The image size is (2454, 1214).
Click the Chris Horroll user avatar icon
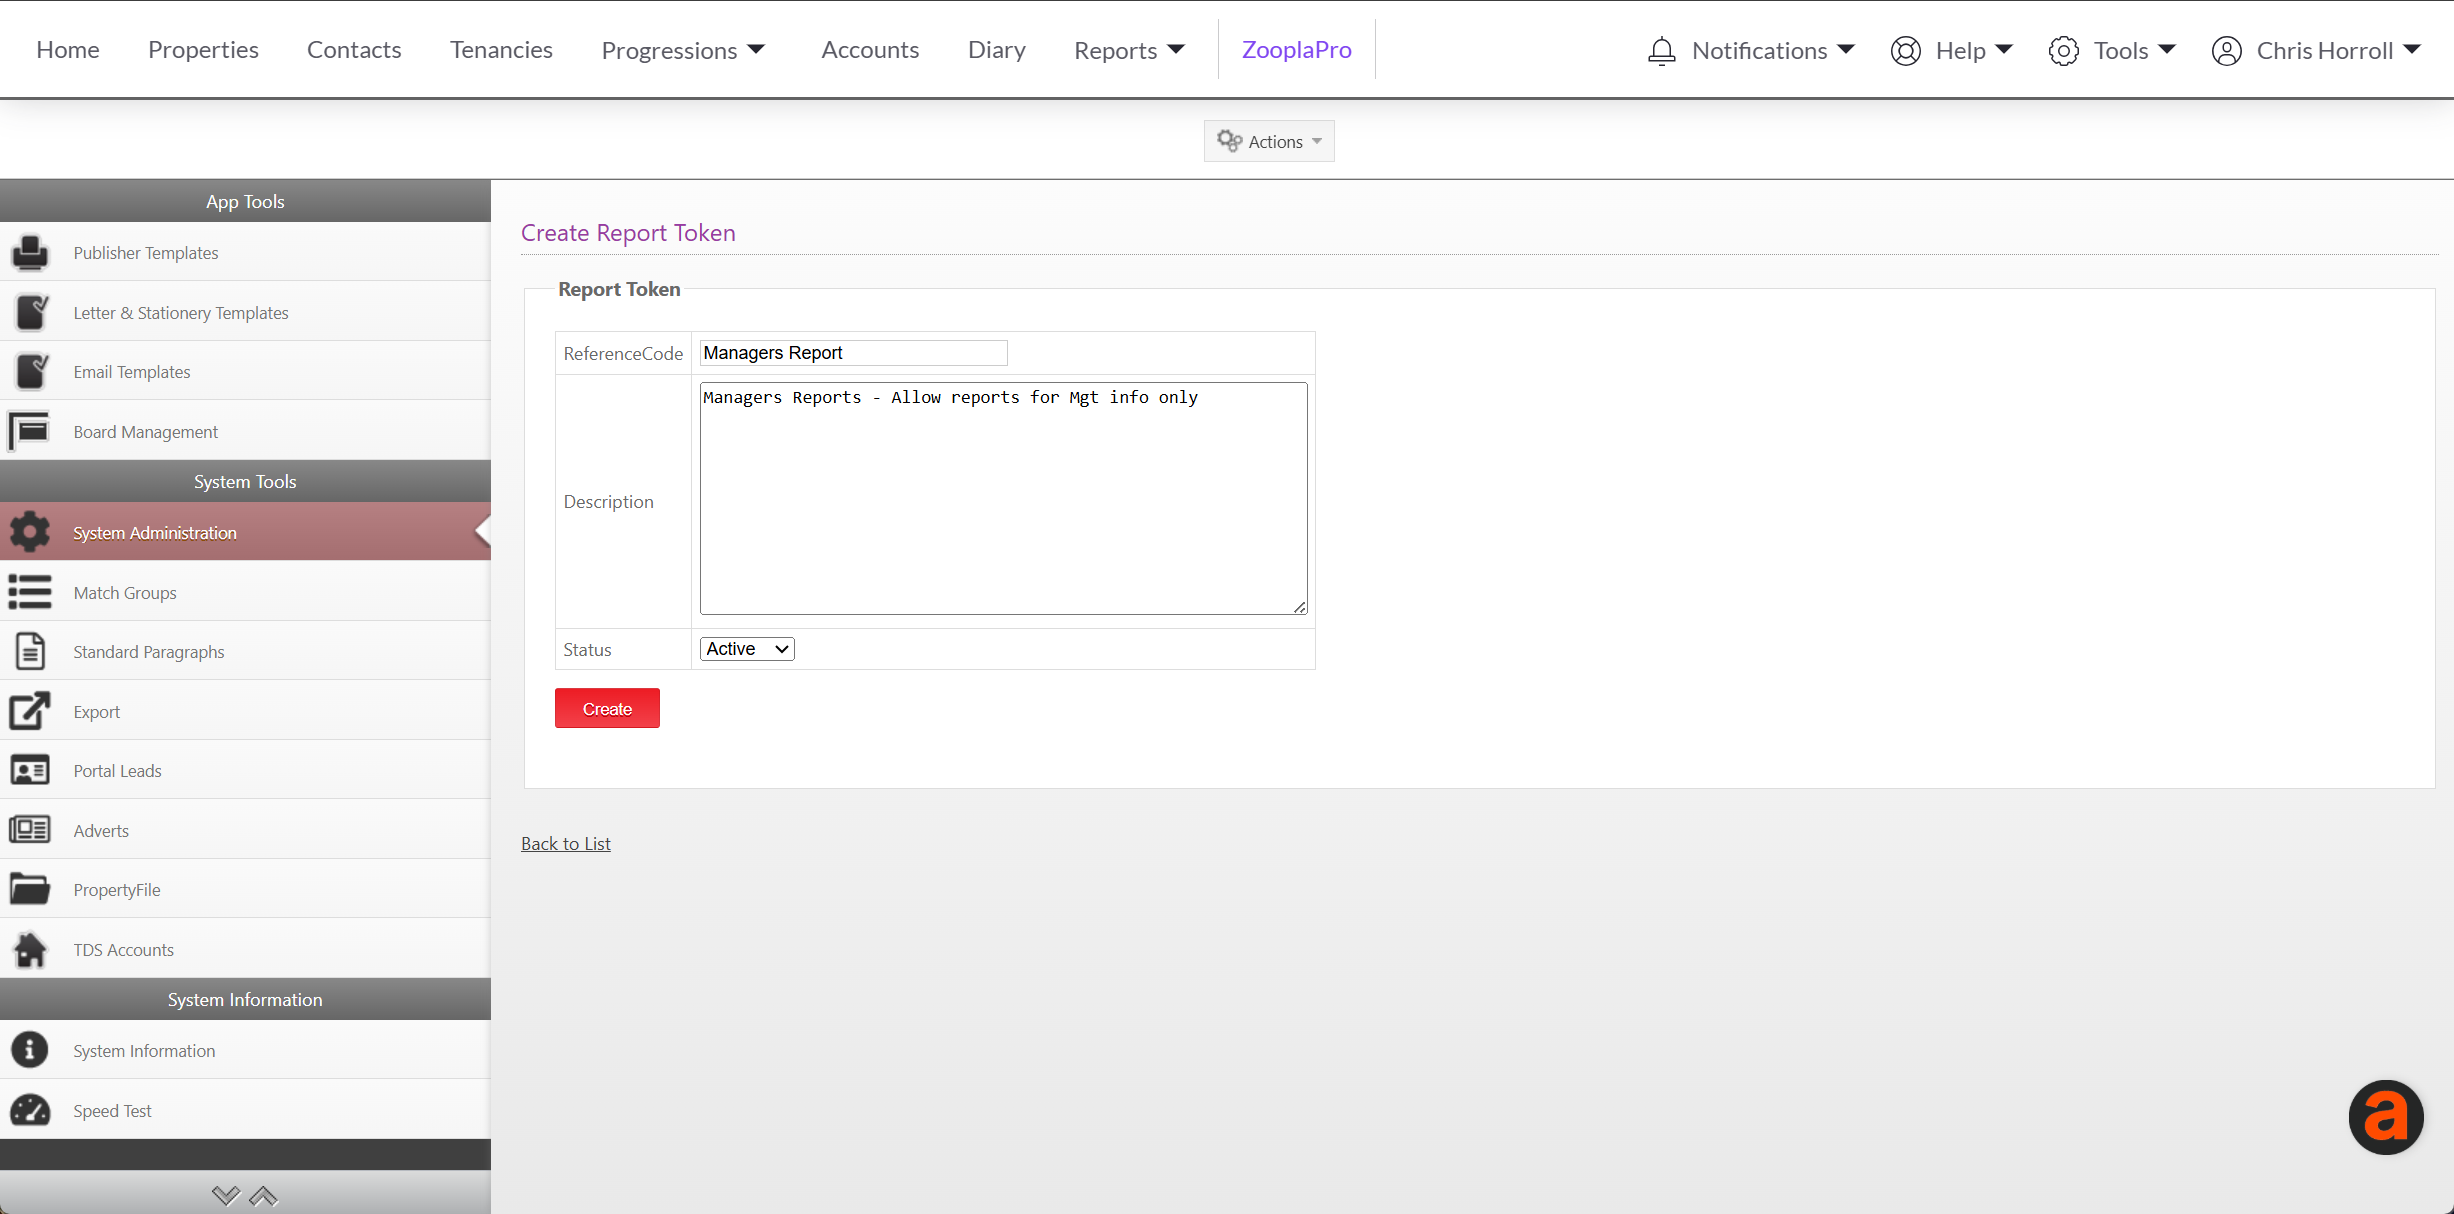pos(2226,50)
